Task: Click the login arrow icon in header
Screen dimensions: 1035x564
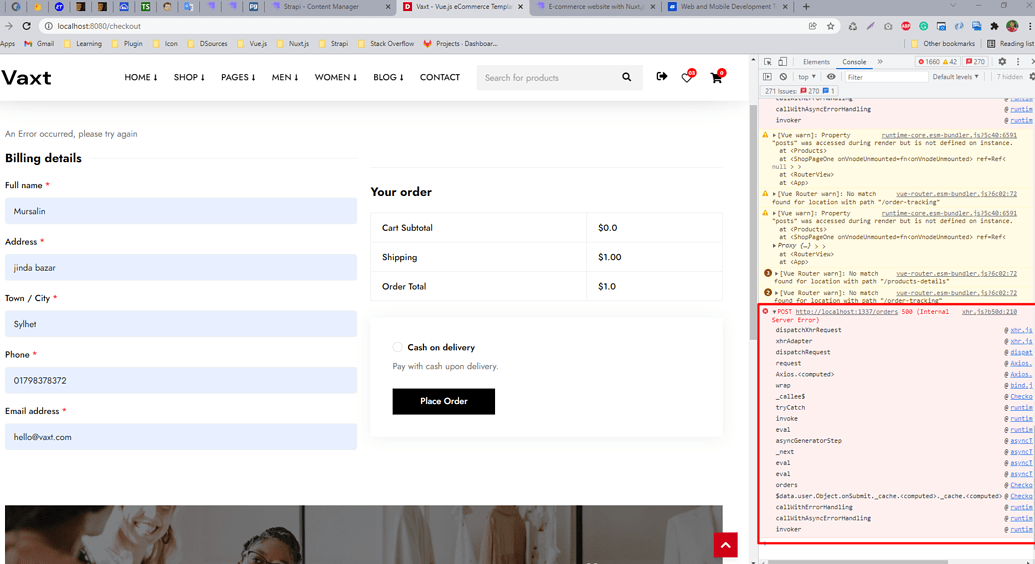Action: [x=661, y=76]
